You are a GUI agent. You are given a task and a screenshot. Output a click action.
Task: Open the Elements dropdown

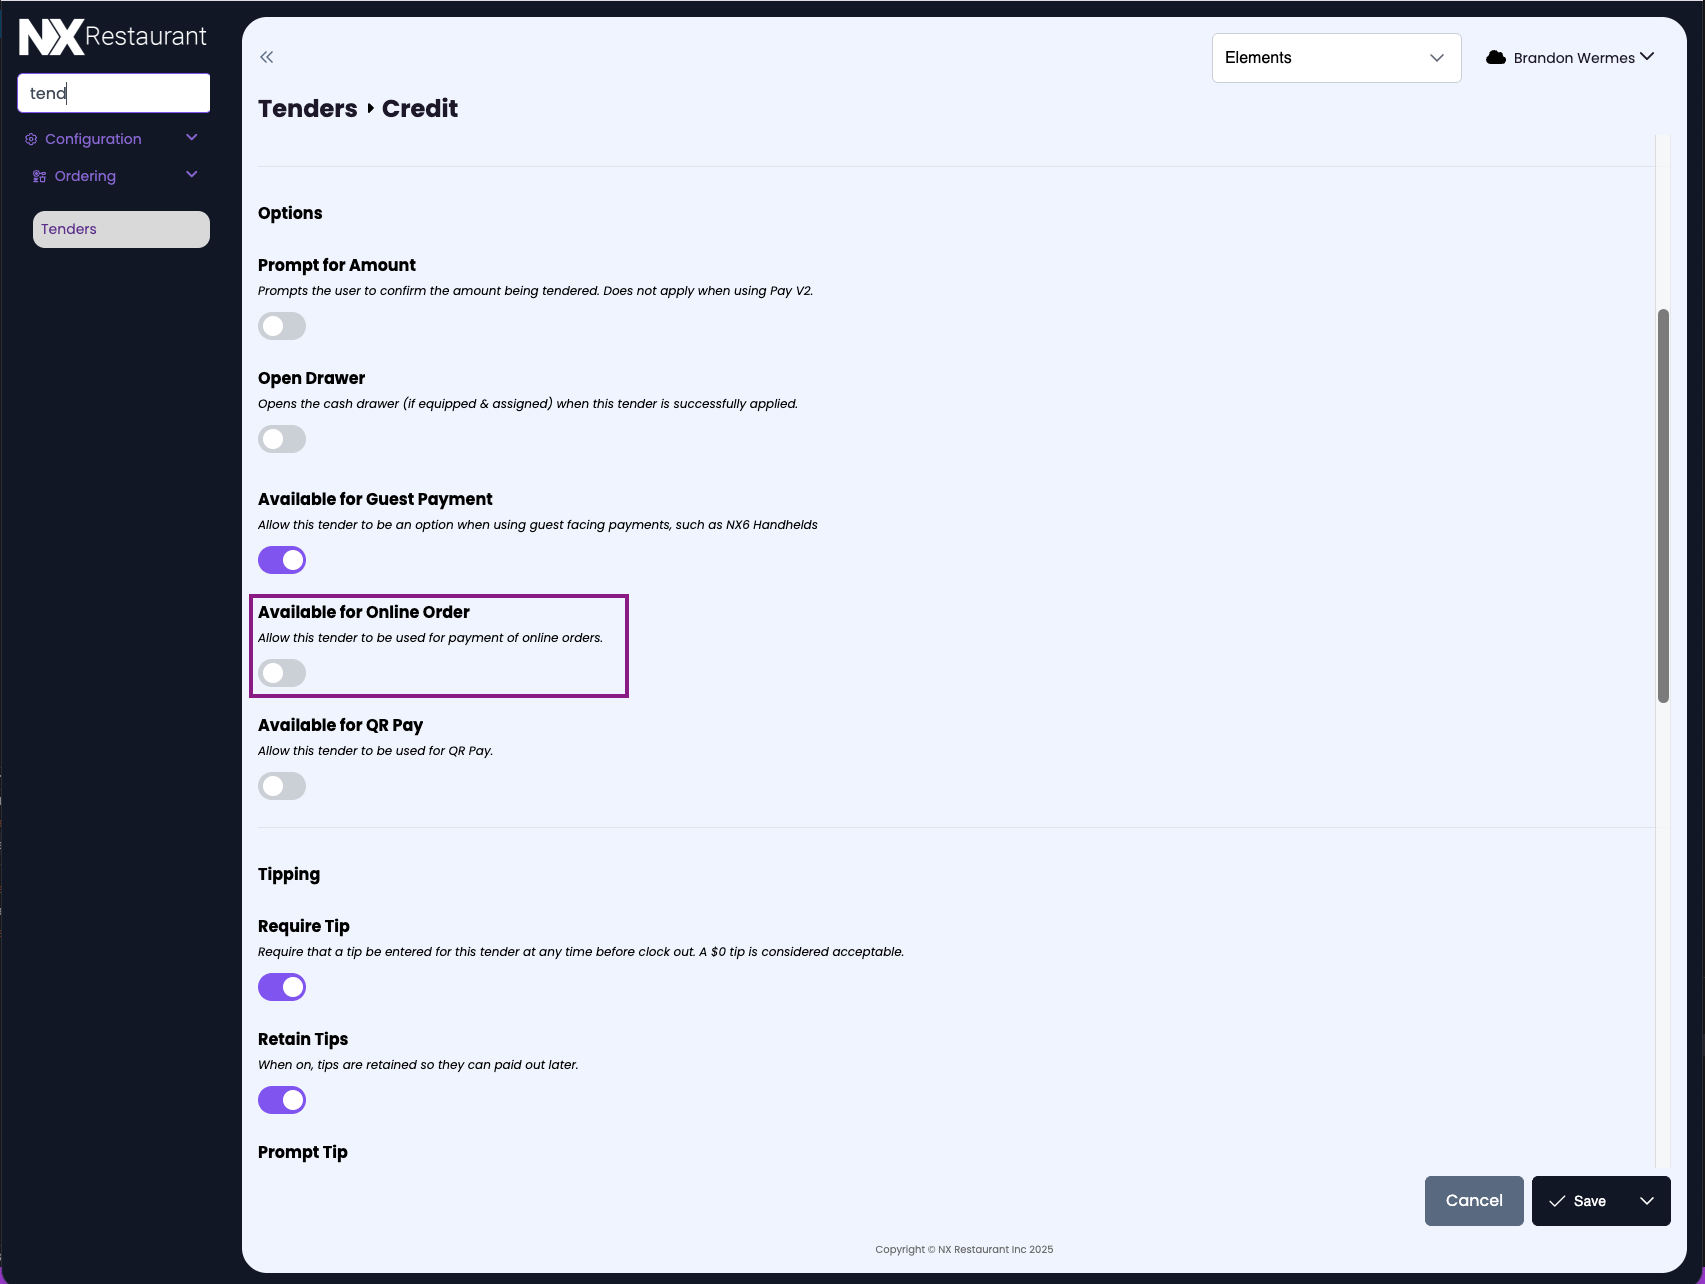(1335, 58)
